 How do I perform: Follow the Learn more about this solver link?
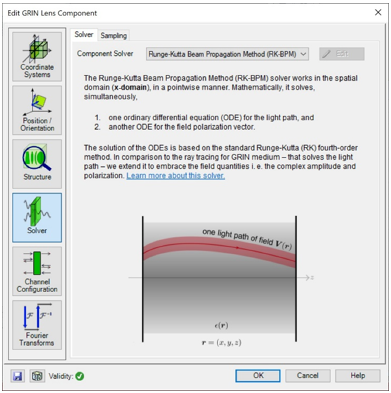click(175, 176)
